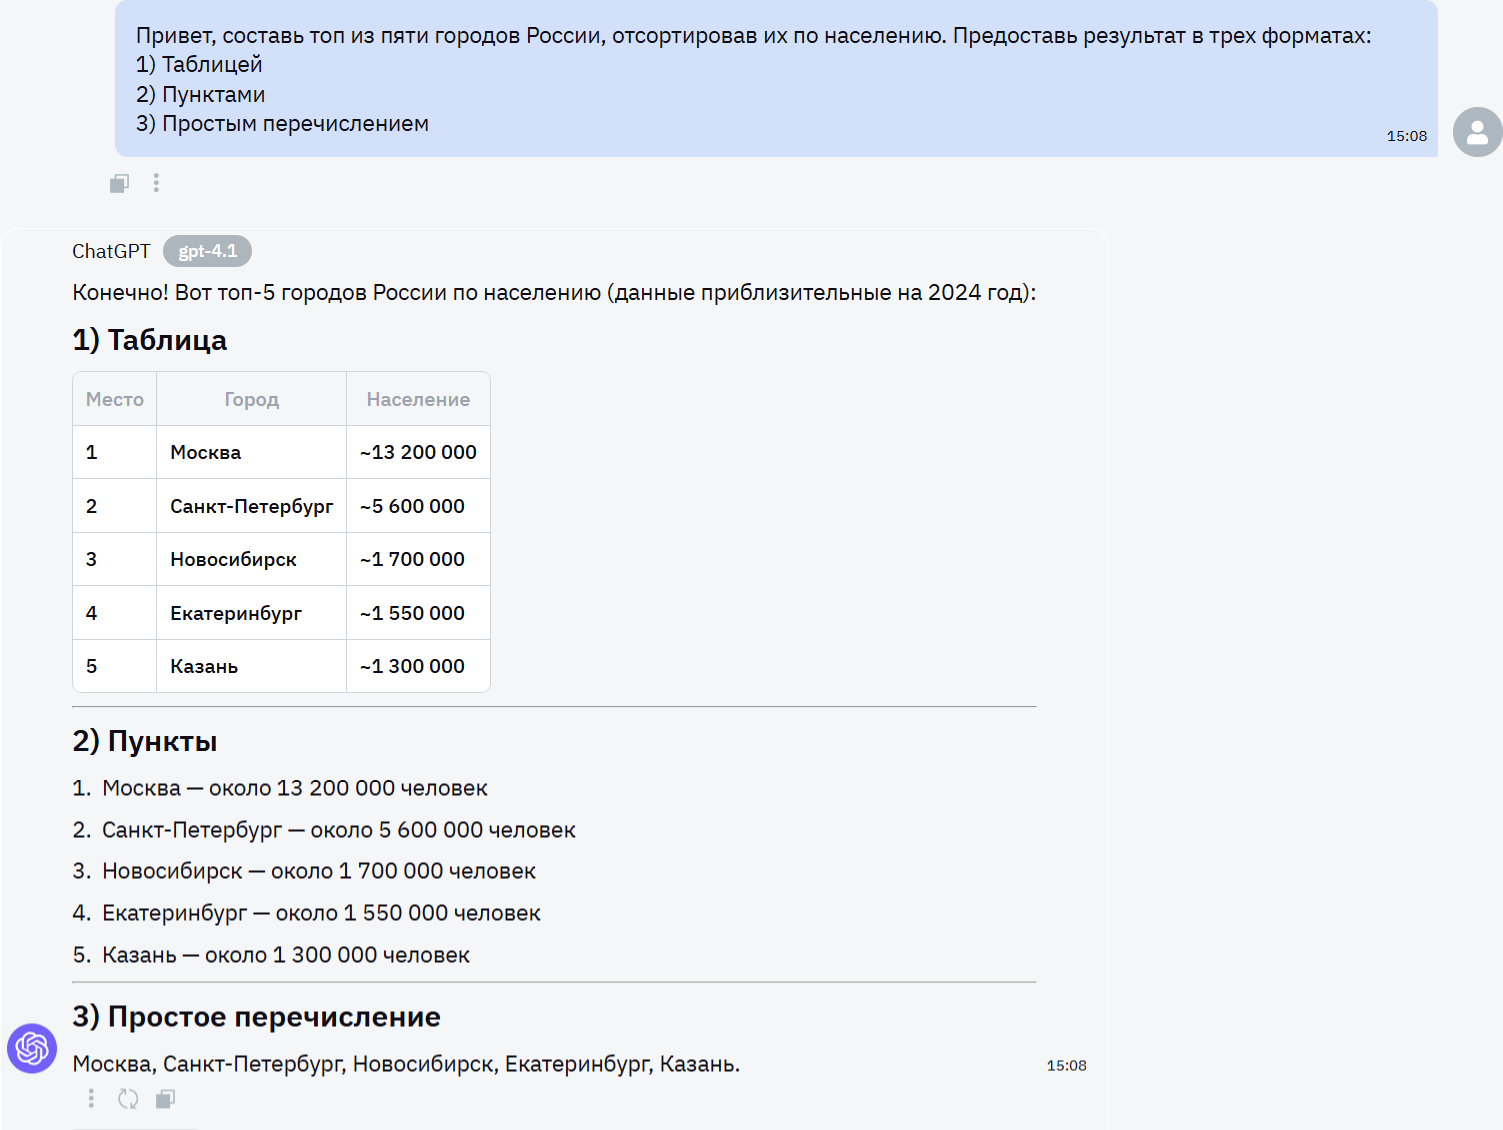1503x1130 pixels.
Task: Click the "1) Таблица" heading
Action: [150, 340]
